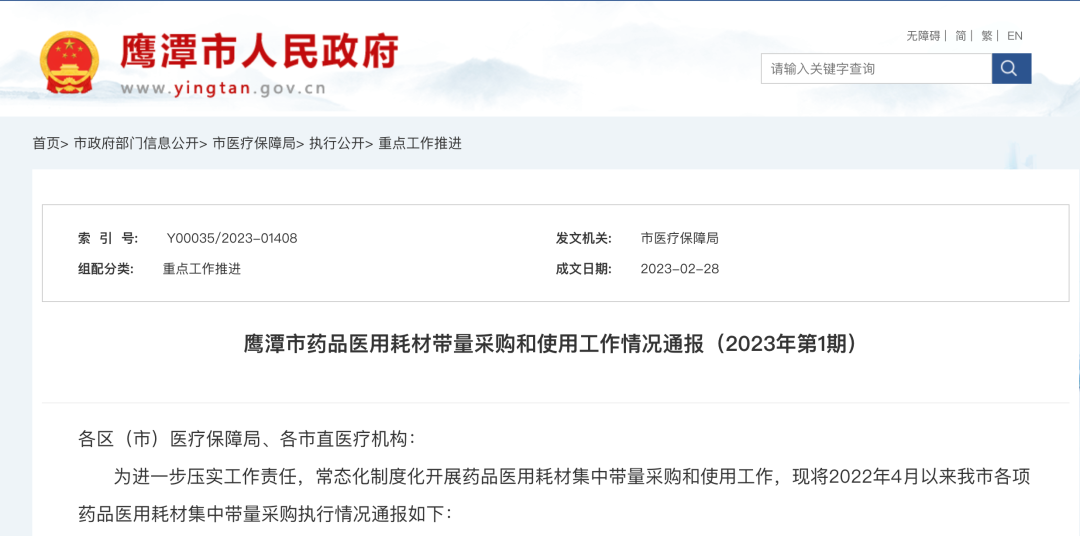This screenshot has height=536, width=1080.
Task: Focus the 请输入关键字查询 search box
Action: pos(876,68)
